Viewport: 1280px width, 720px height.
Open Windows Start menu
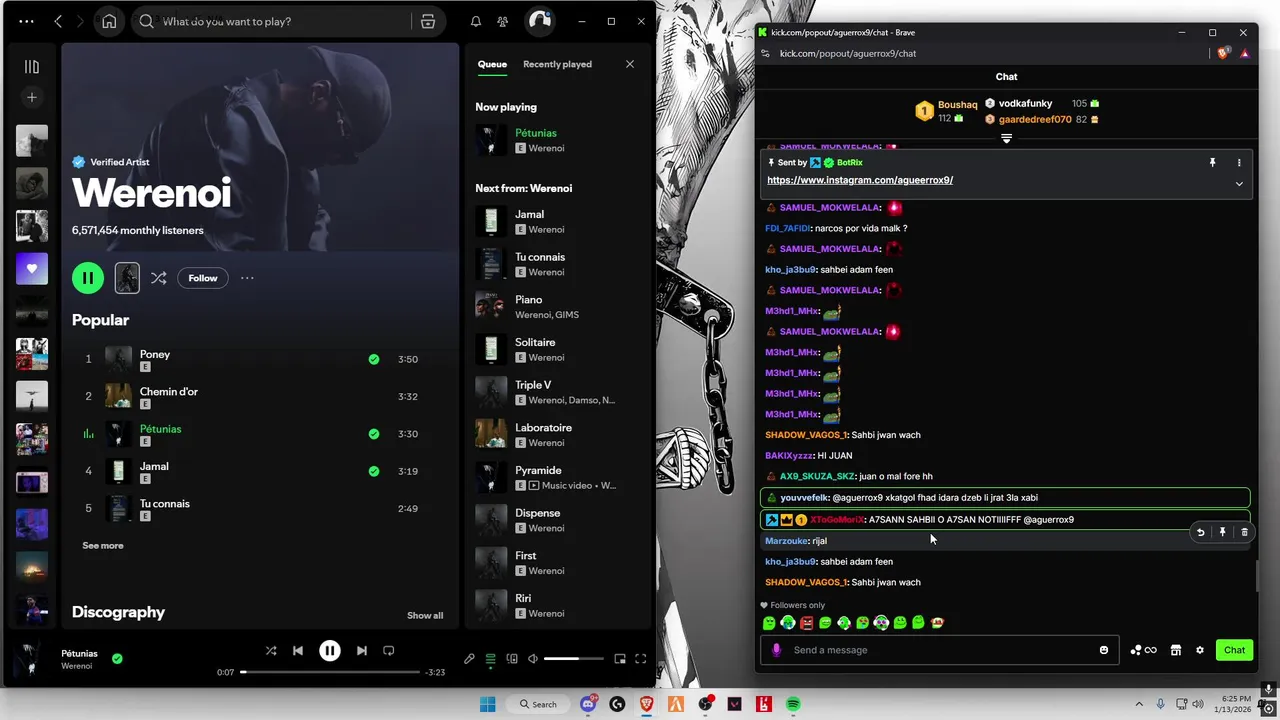point(487,704)
